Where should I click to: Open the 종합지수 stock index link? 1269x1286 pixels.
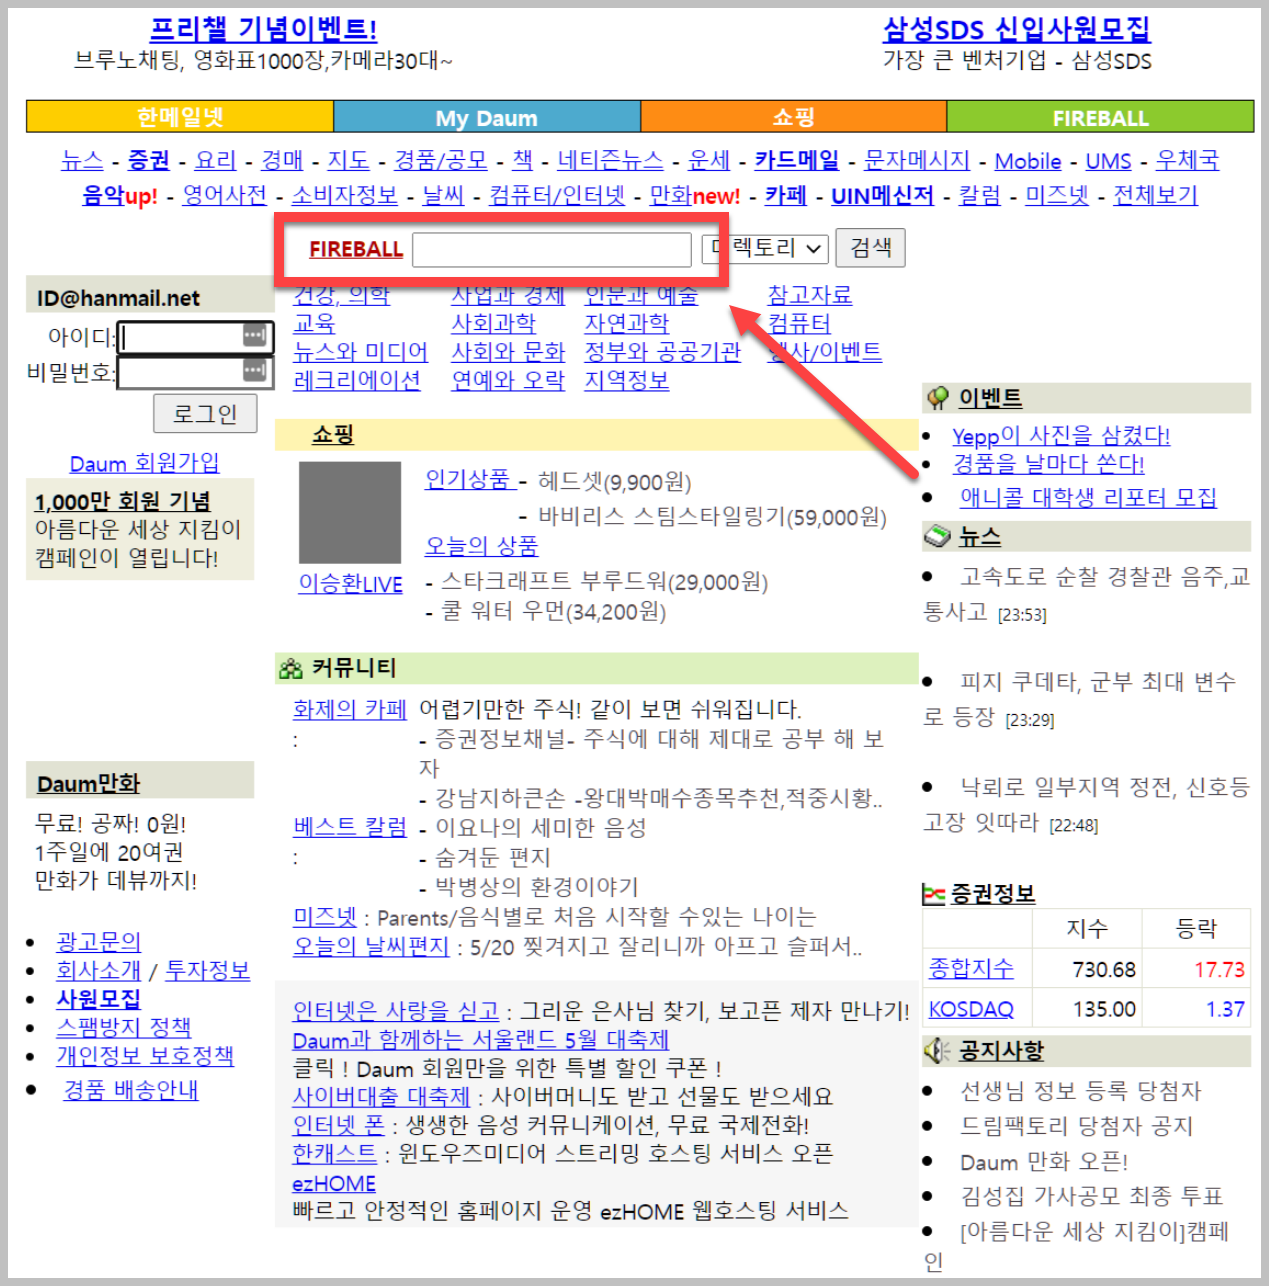[971, 968]
